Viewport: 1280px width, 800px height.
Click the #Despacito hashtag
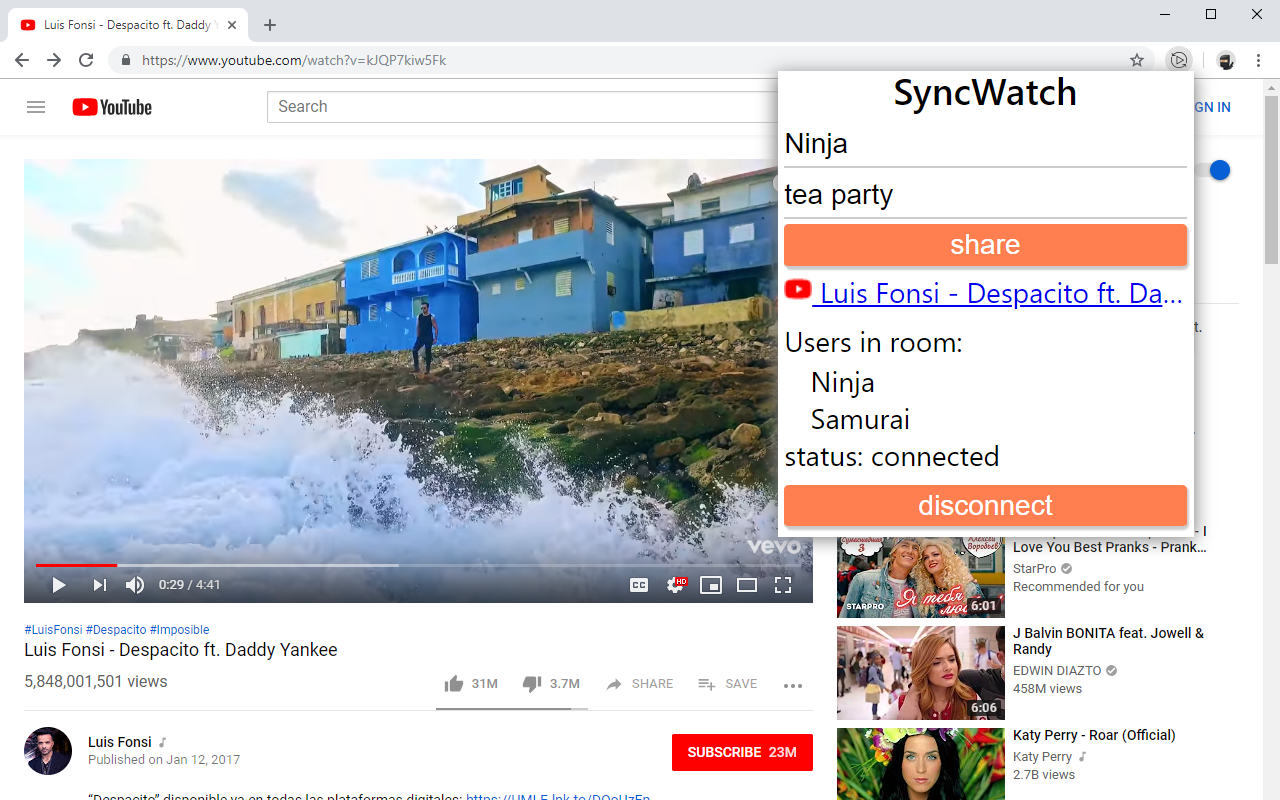point(116,630)
